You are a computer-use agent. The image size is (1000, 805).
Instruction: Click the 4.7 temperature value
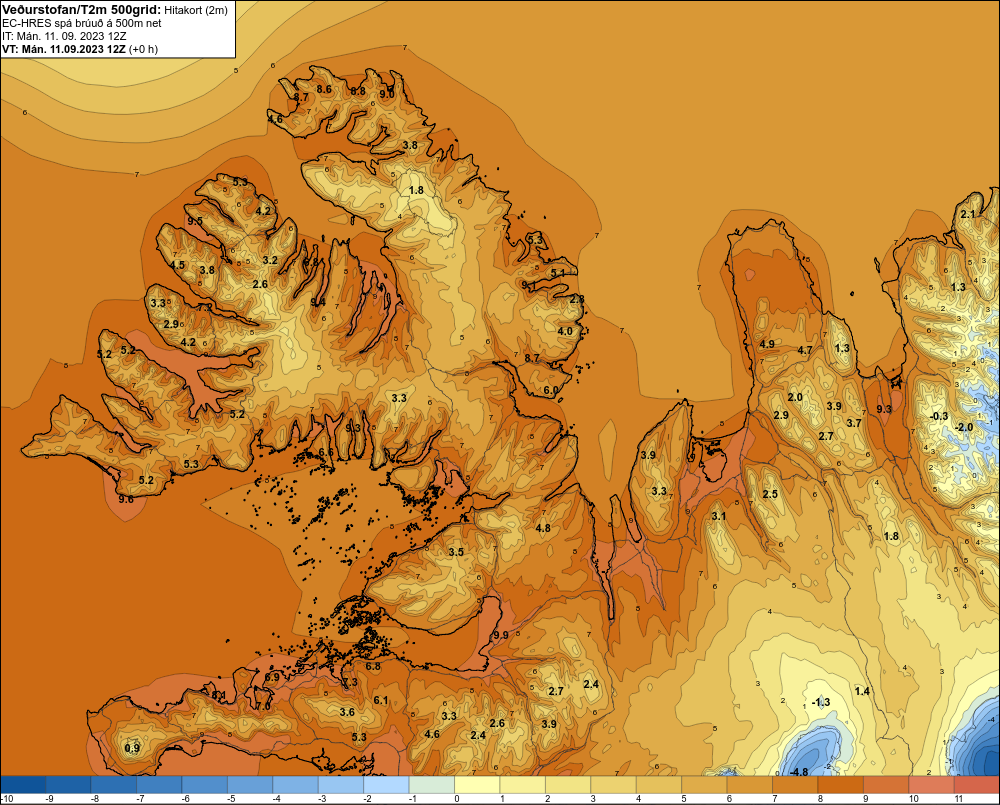(805, 350)
